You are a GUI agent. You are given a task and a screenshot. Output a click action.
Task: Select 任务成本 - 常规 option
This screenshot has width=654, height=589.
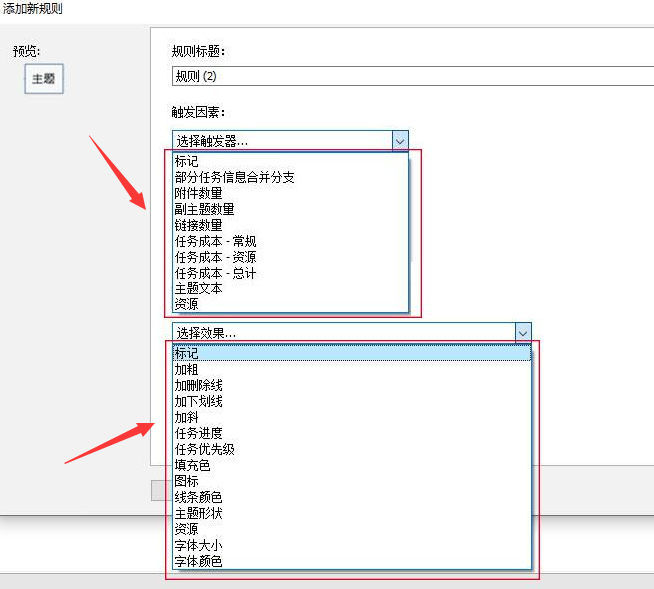(x=290, y=241)
